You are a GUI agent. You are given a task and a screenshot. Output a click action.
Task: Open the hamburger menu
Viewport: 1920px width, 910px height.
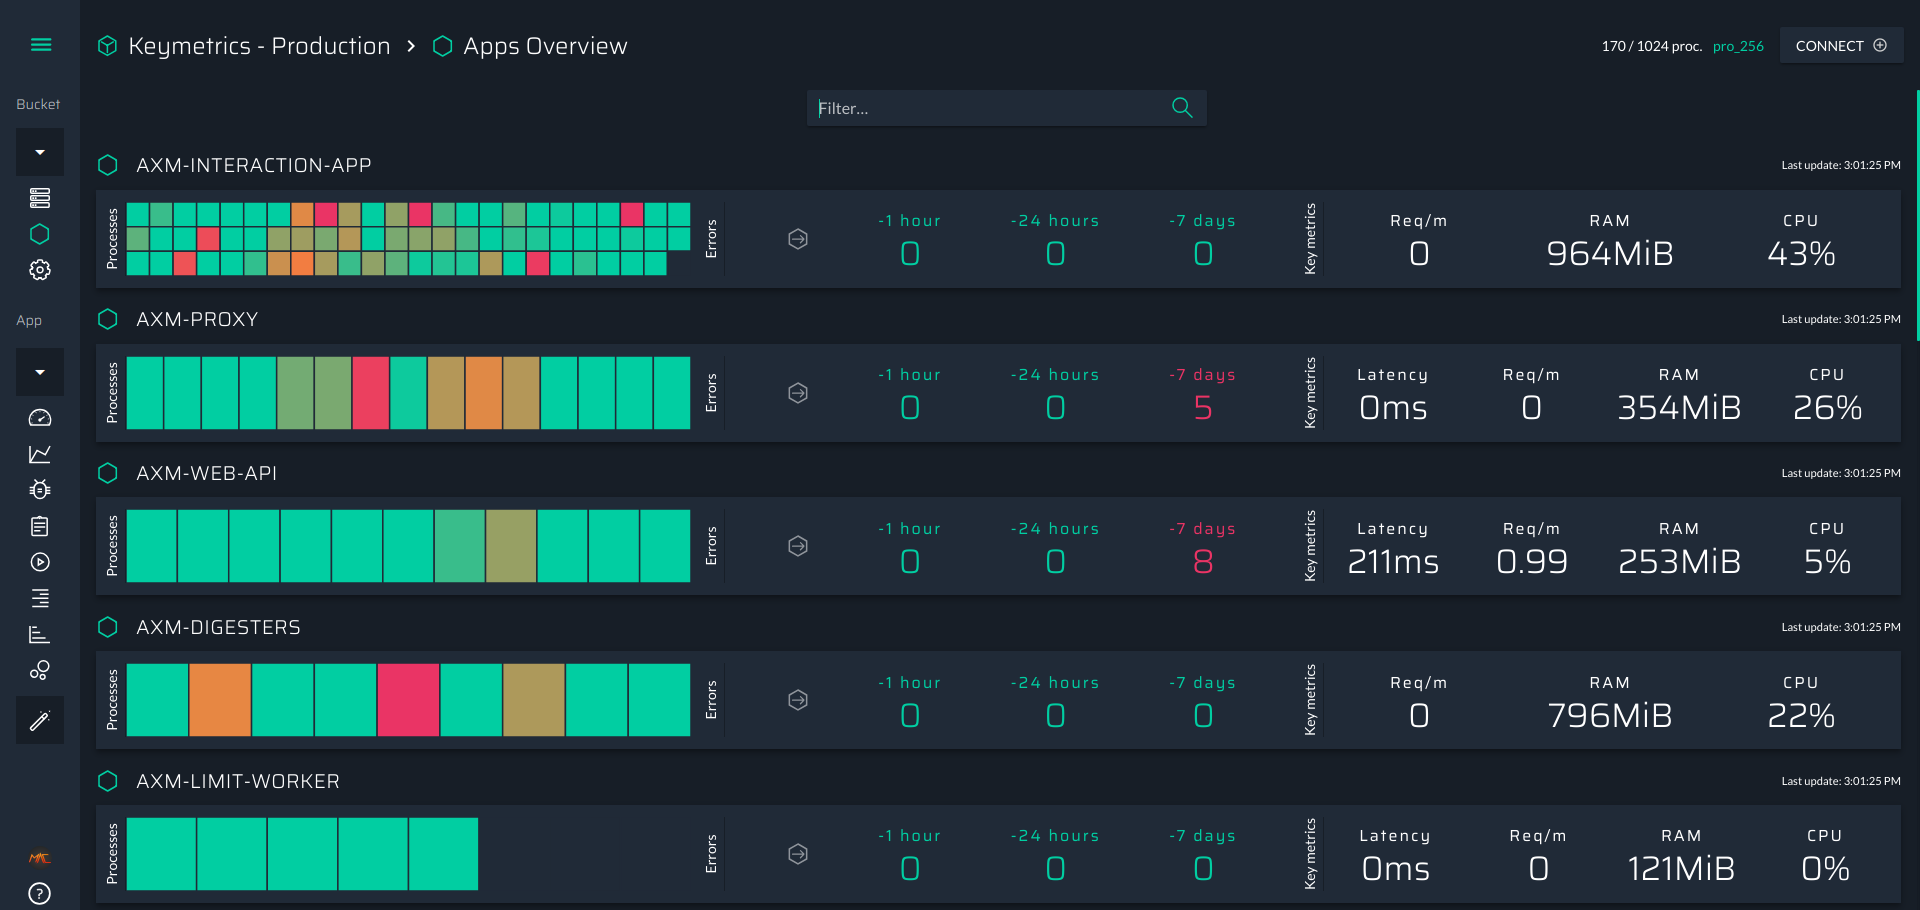coord(41,45)
